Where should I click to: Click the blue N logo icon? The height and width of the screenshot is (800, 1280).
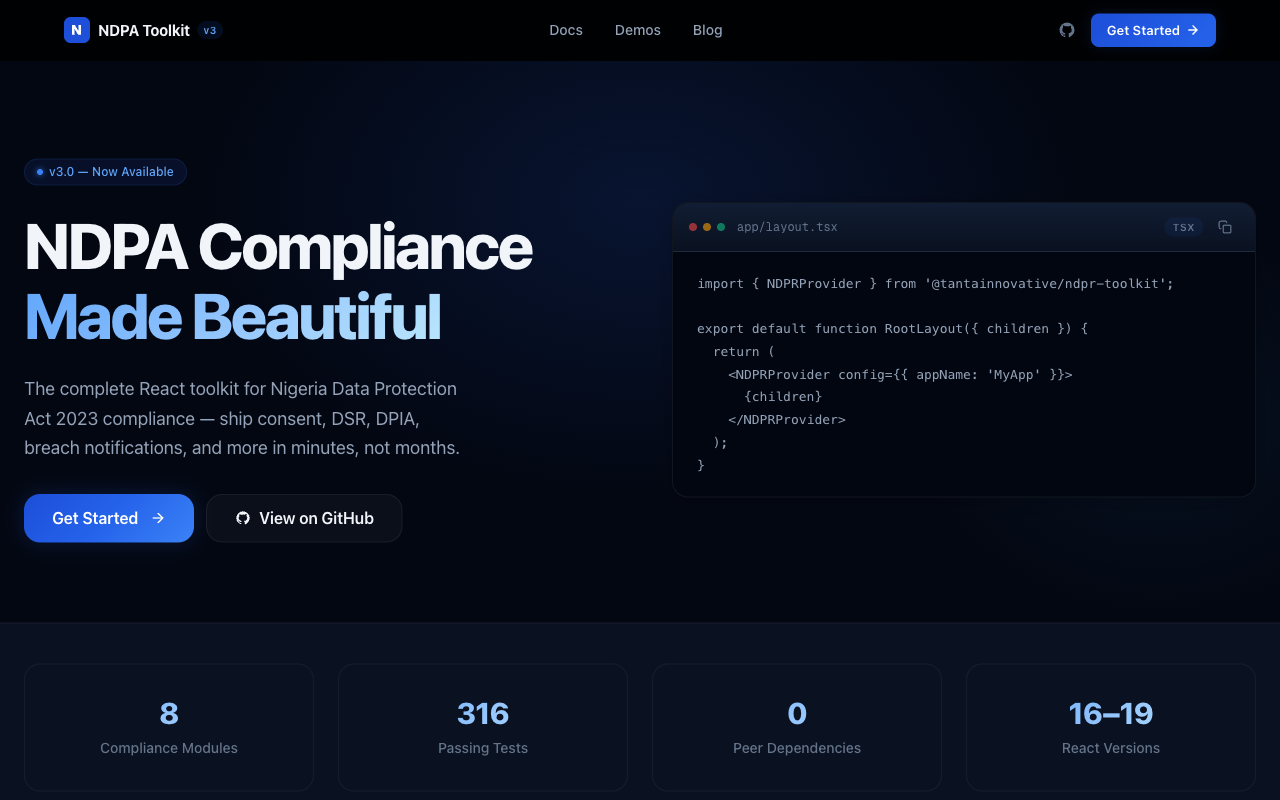tap(77, 30)
